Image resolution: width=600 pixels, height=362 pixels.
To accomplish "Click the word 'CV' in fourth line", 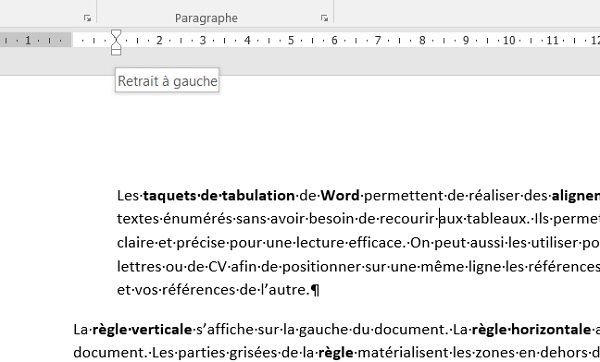I will click(x=218, y=266).
